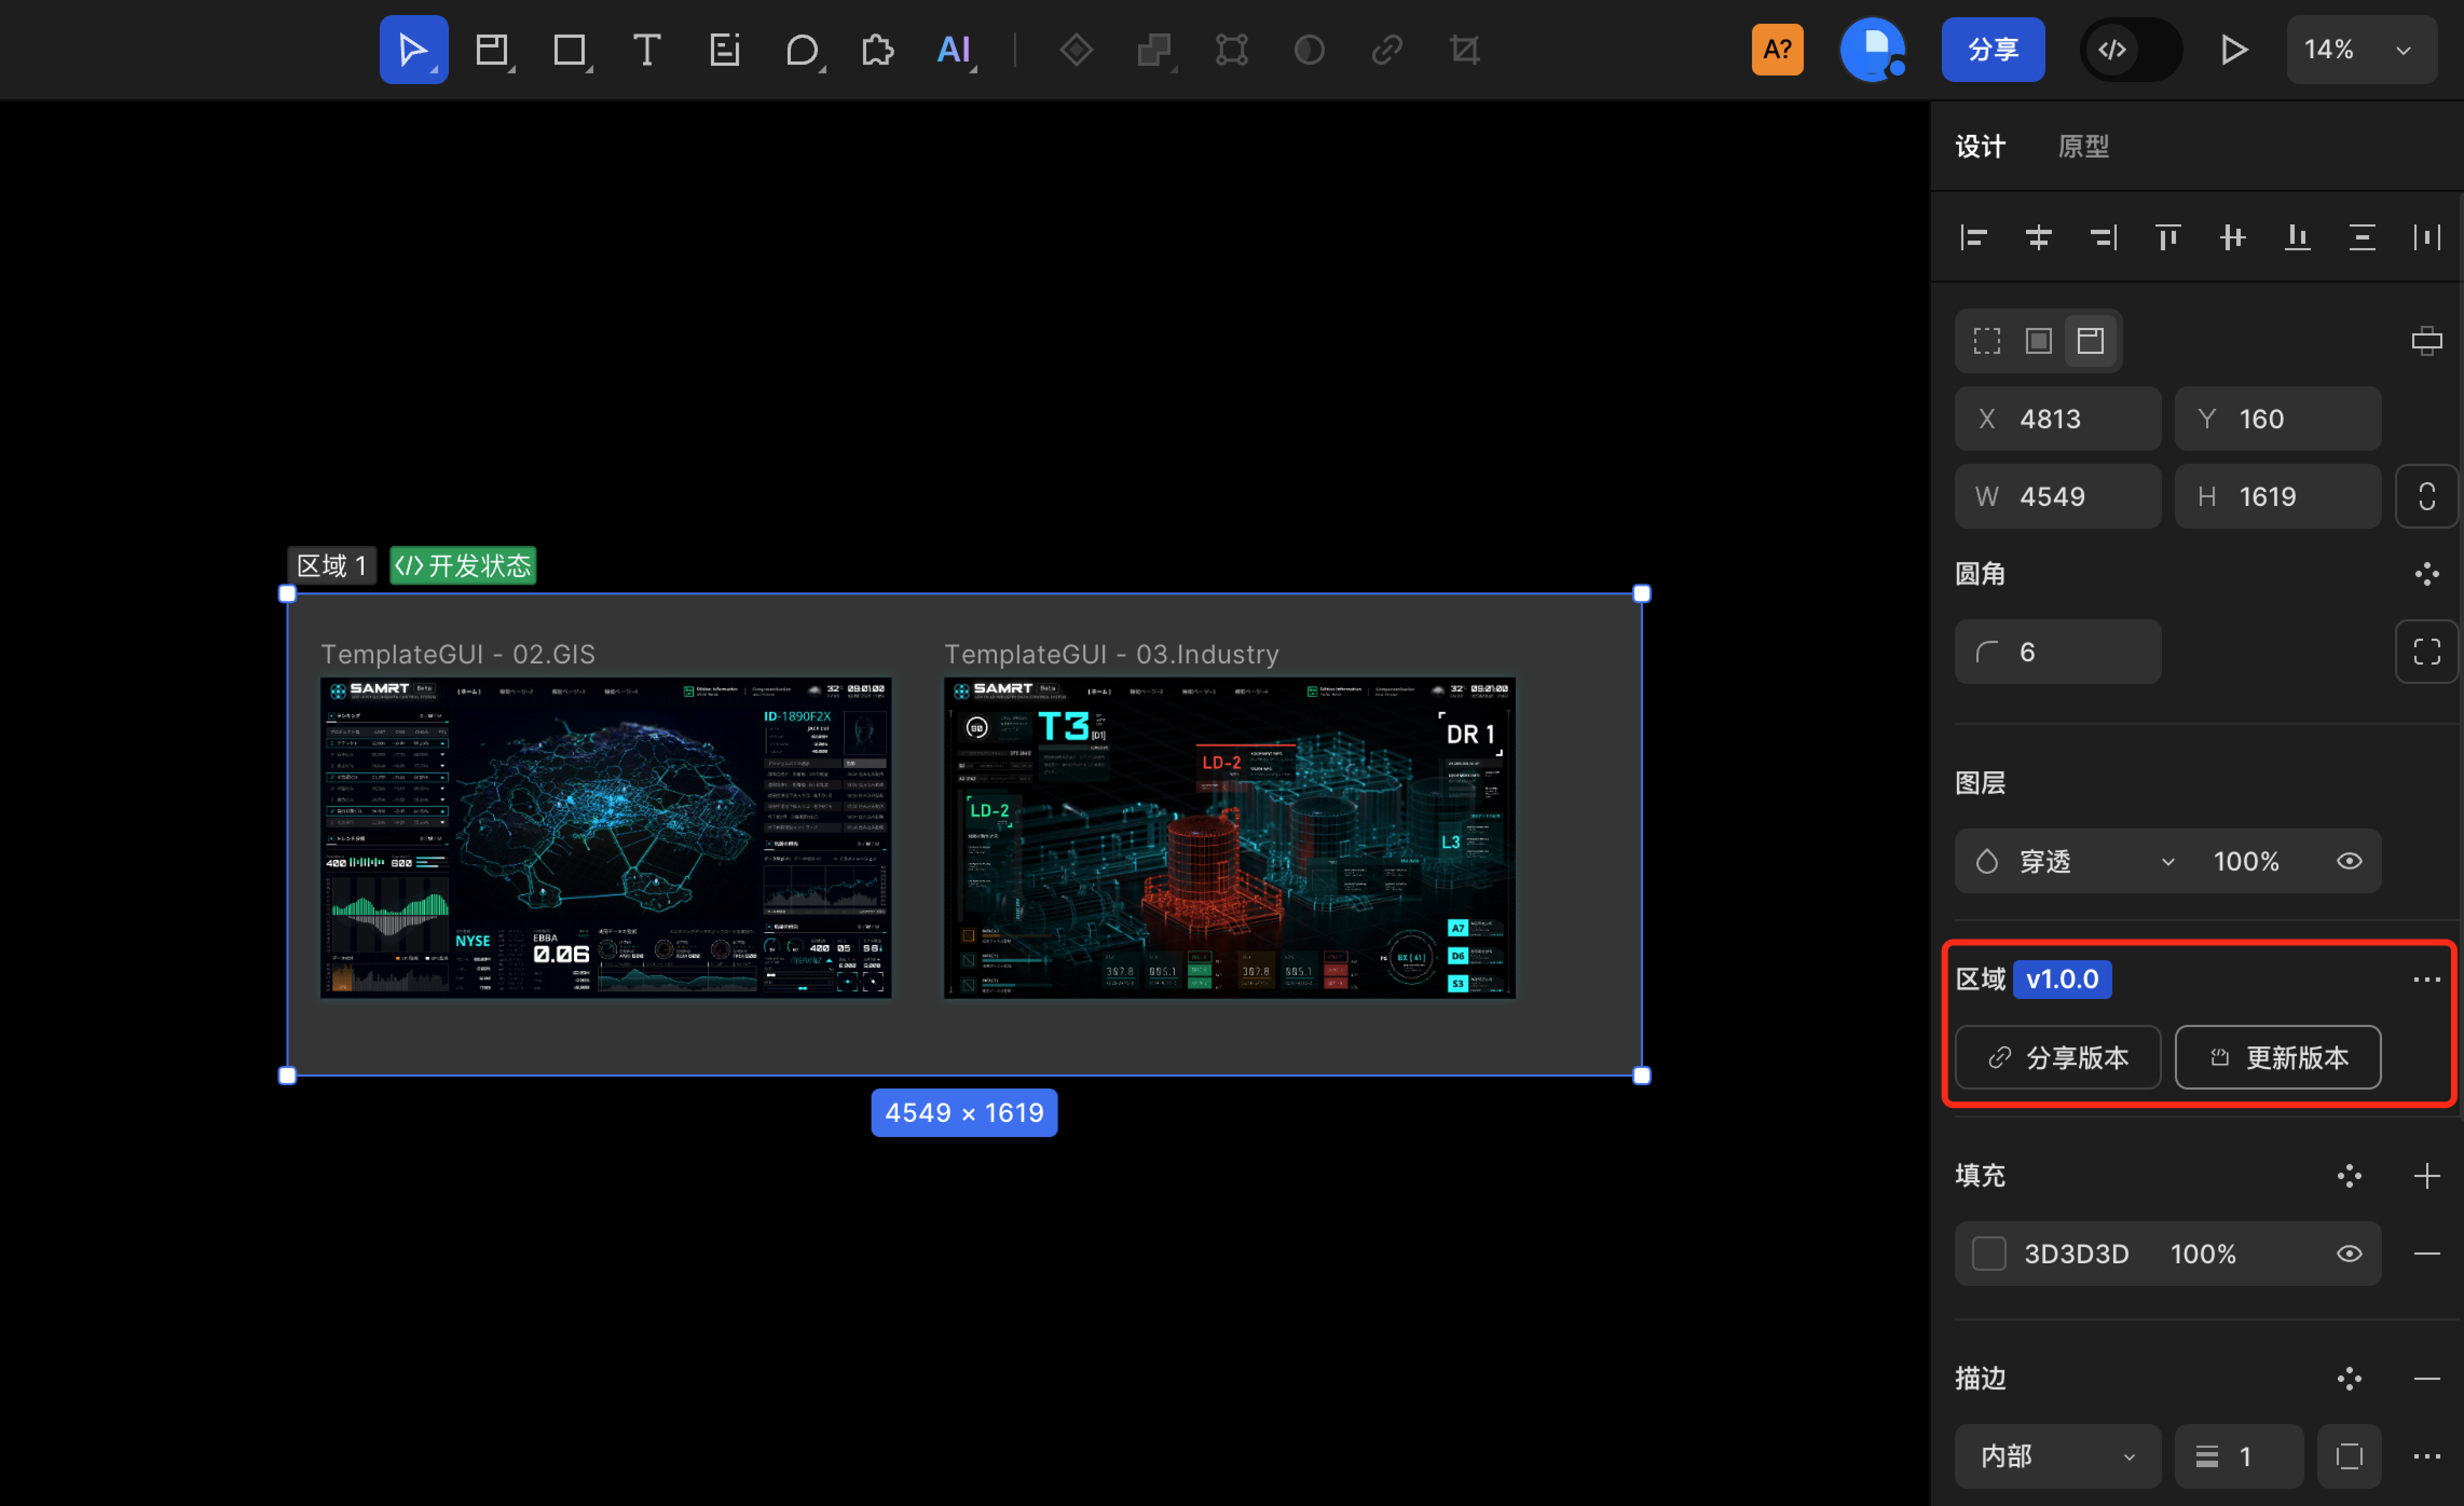The image size is (2464, 1506).
Task: Click the orange A? font helper icon
Action: 1777,50
